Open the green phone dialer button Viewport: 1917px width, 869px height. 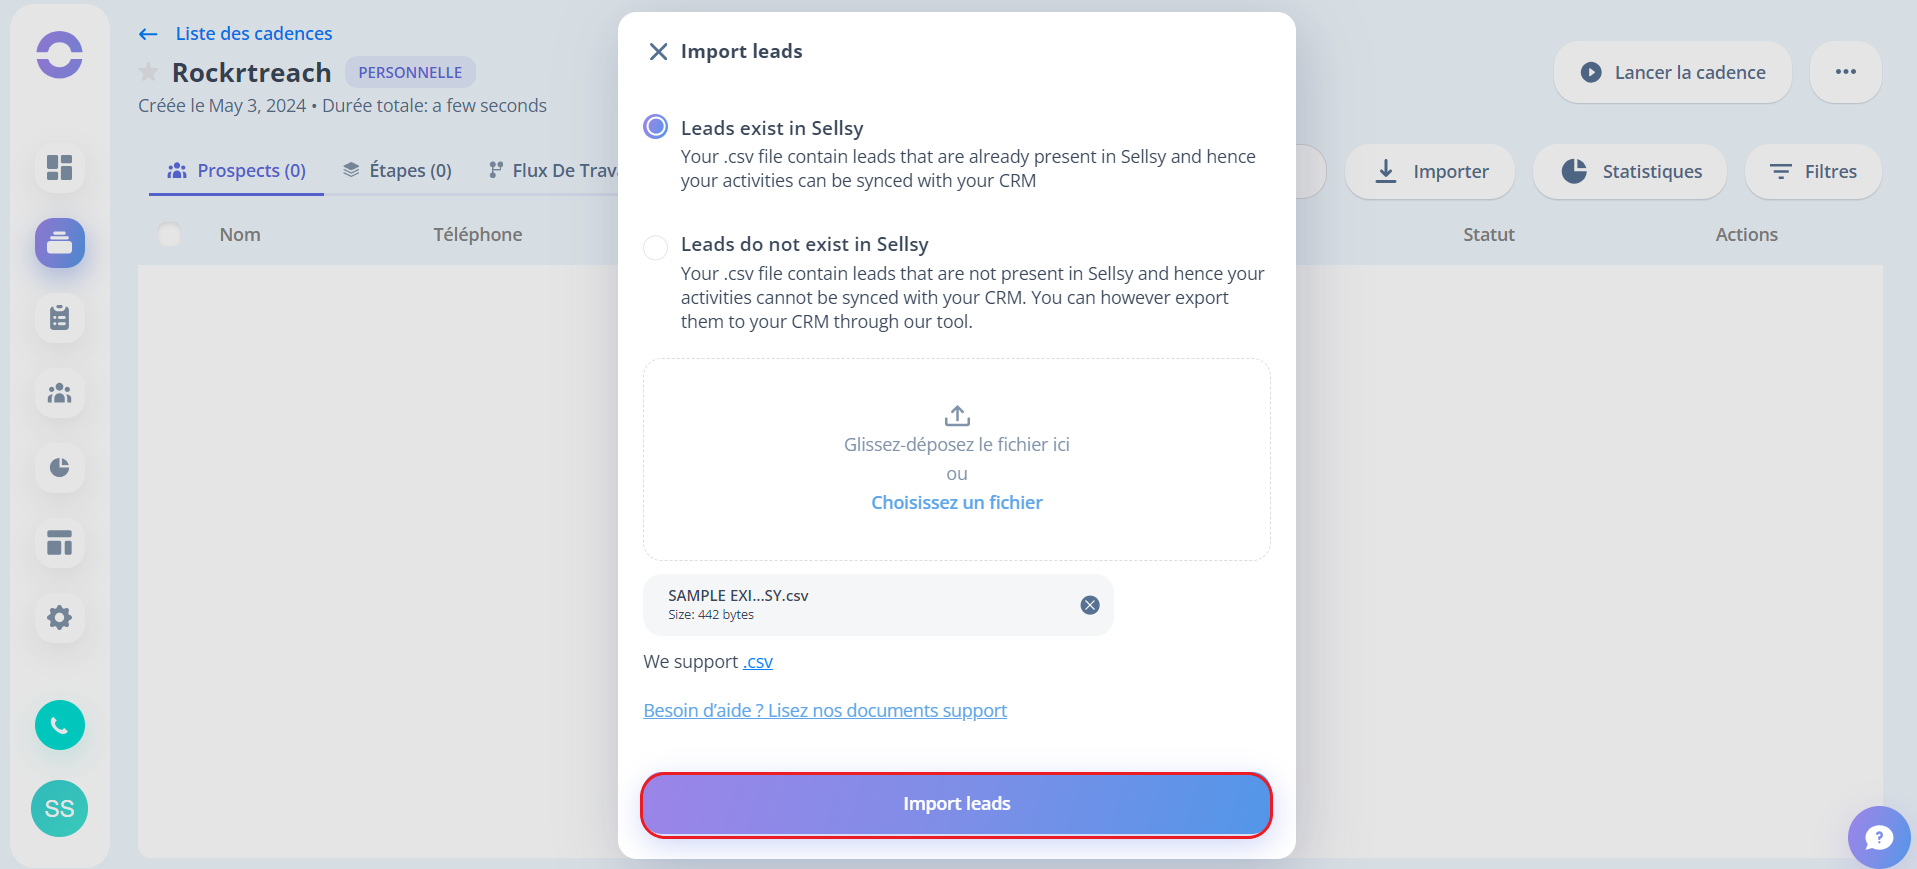[x=60, y=725]
